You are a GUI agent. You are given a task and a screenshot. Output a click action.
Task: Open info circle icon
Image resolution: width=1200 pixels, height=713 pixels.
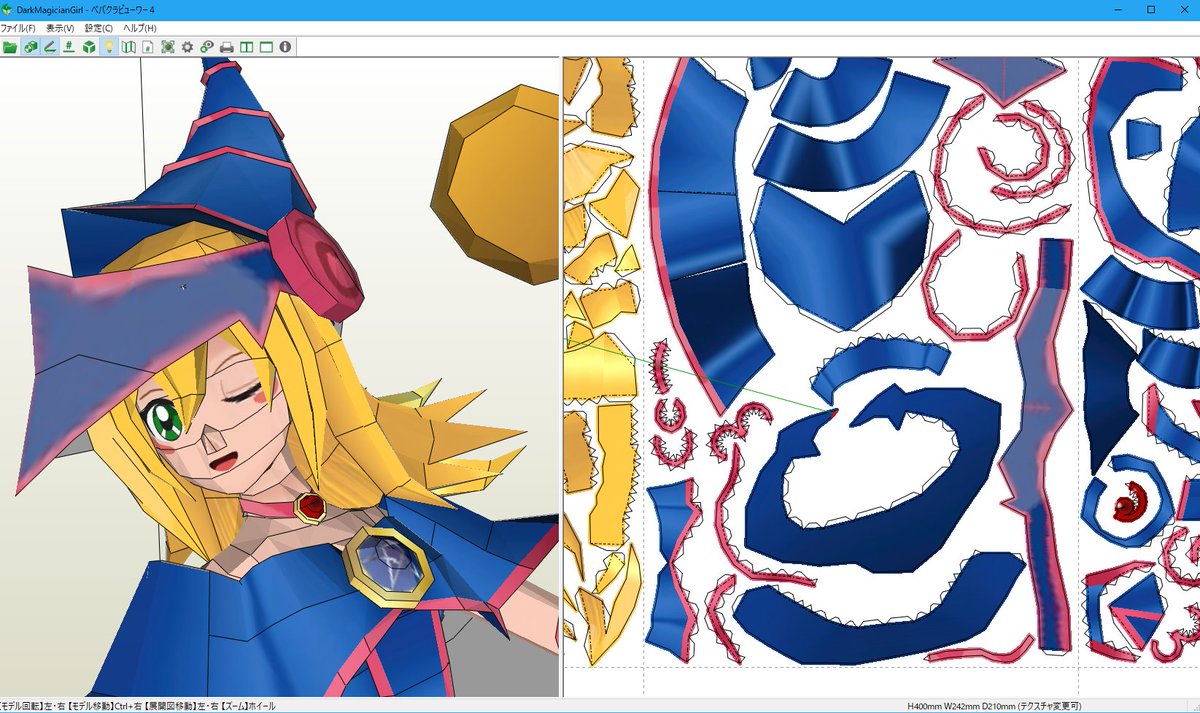(286, 47)
